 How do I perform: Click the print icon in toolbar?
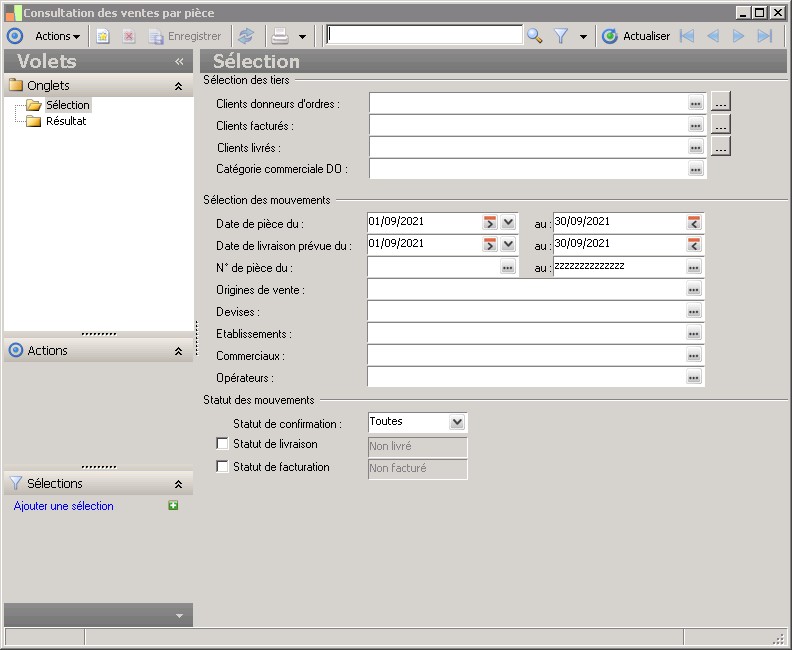click(280, 36)
